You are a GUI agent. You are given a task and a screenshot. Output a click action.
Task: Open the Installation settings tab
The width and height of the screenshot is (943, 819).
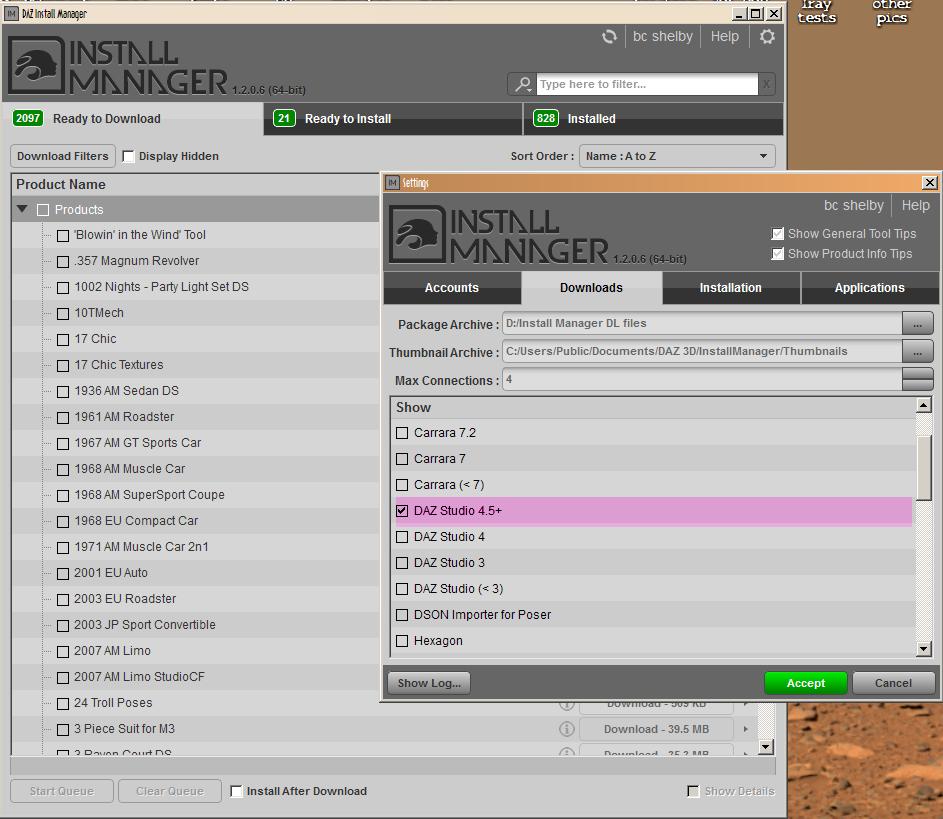pyautogui.click(x=731, y=288)
